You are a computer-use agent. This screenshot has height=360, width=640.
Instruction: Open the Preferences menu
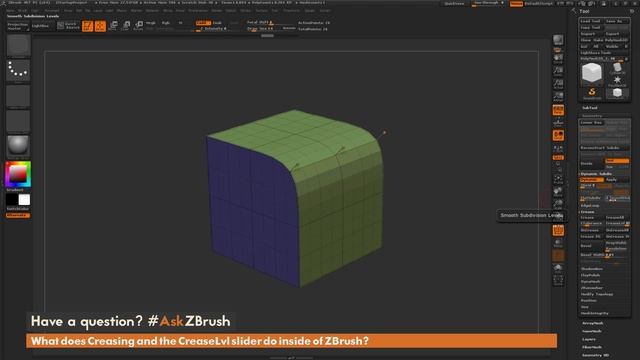point(198,11)
